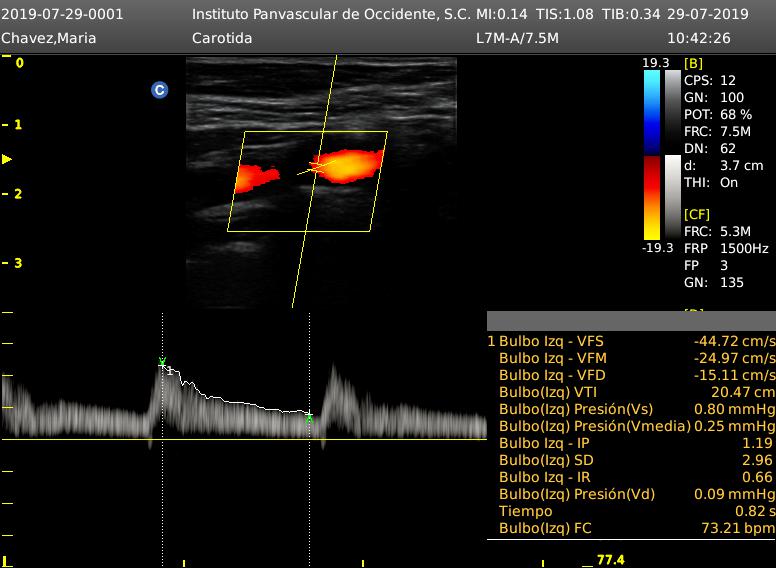Click the time 10:42:26
Viewport: 776px width, 568px height.
click(698, 38)
